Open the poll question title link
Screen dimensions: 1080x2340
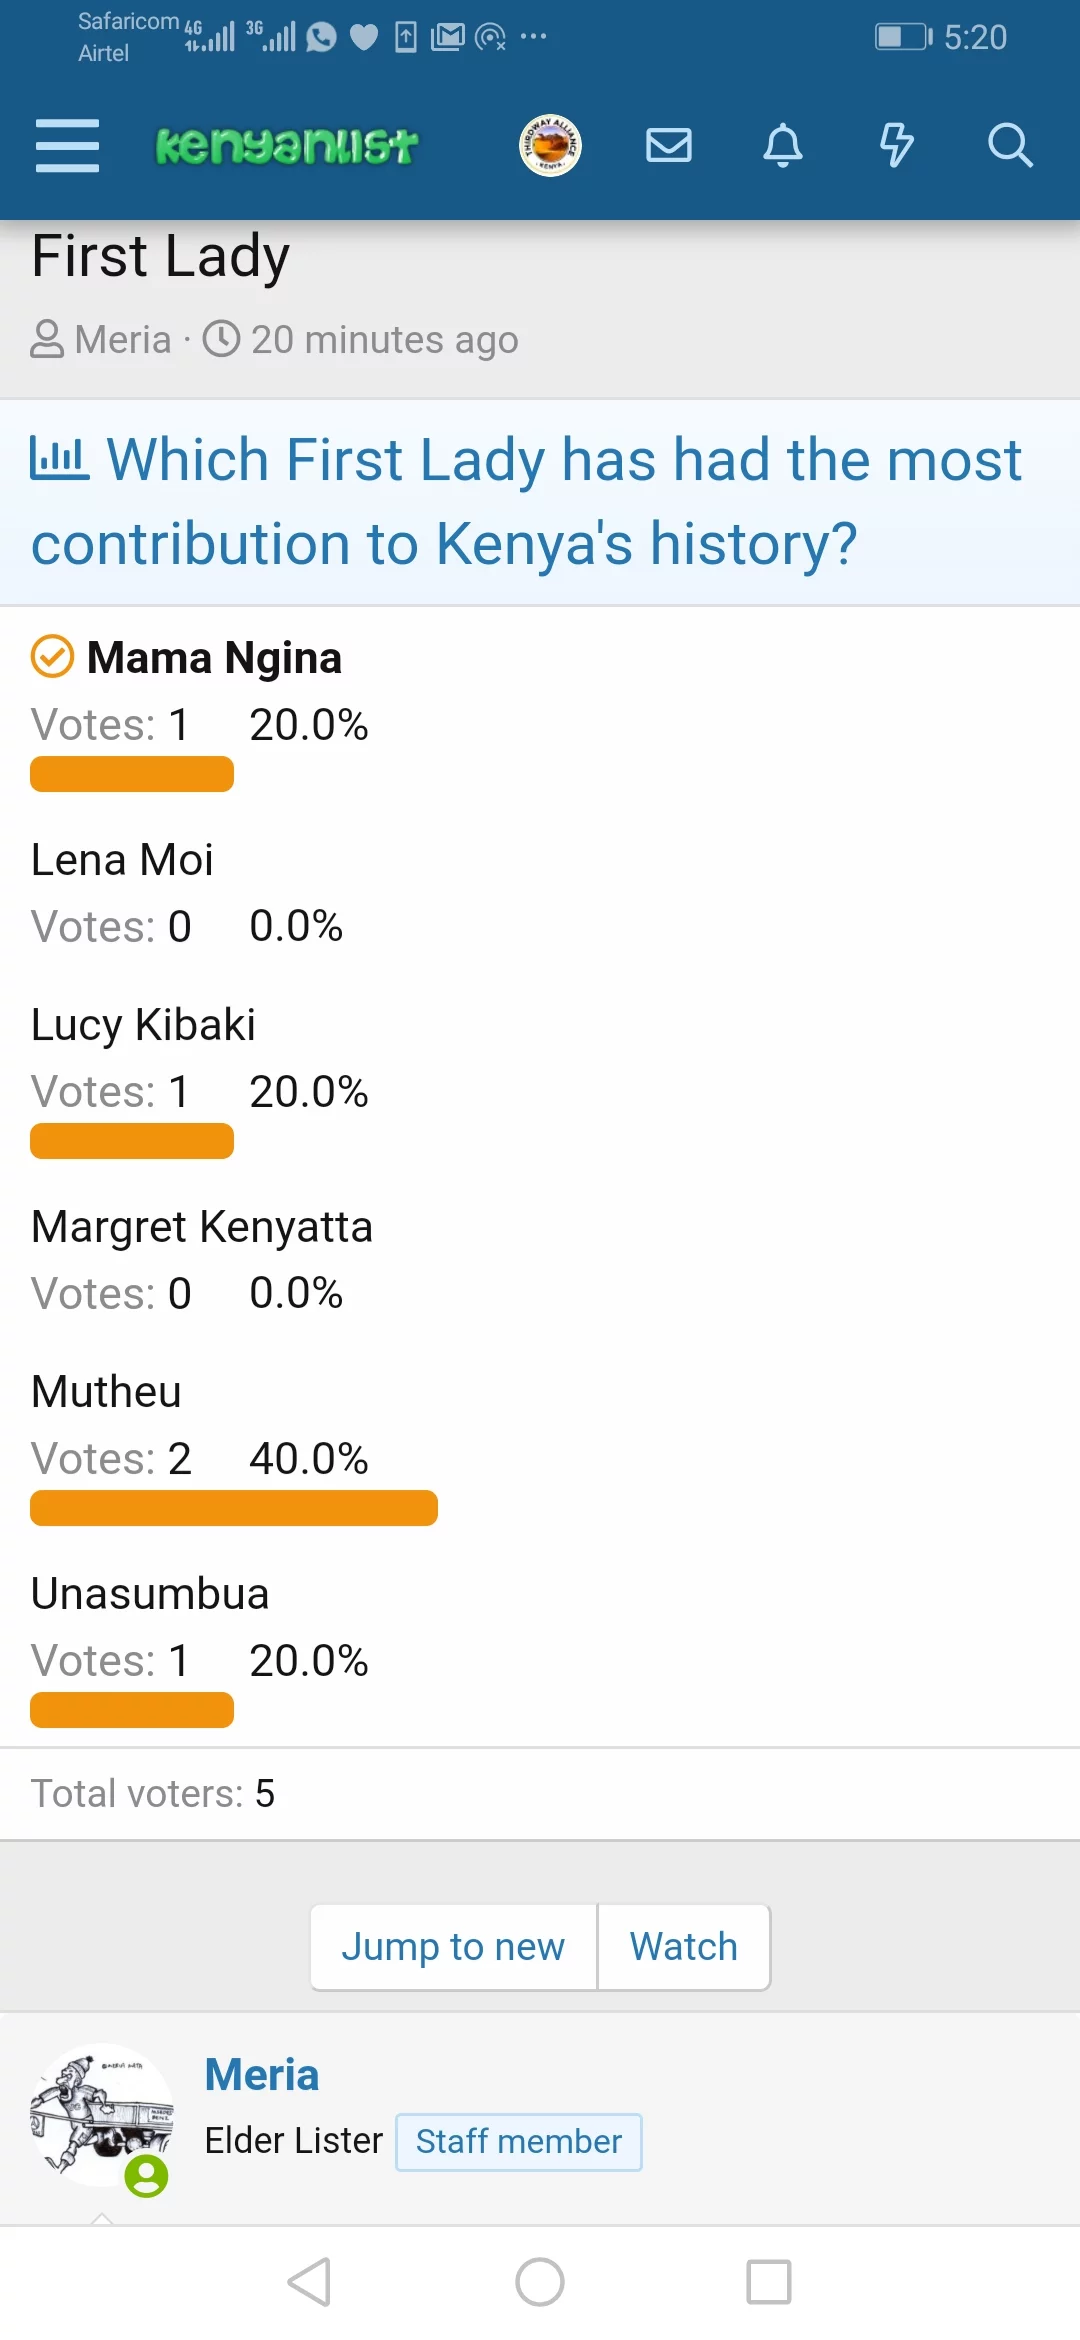pos(526,501)
